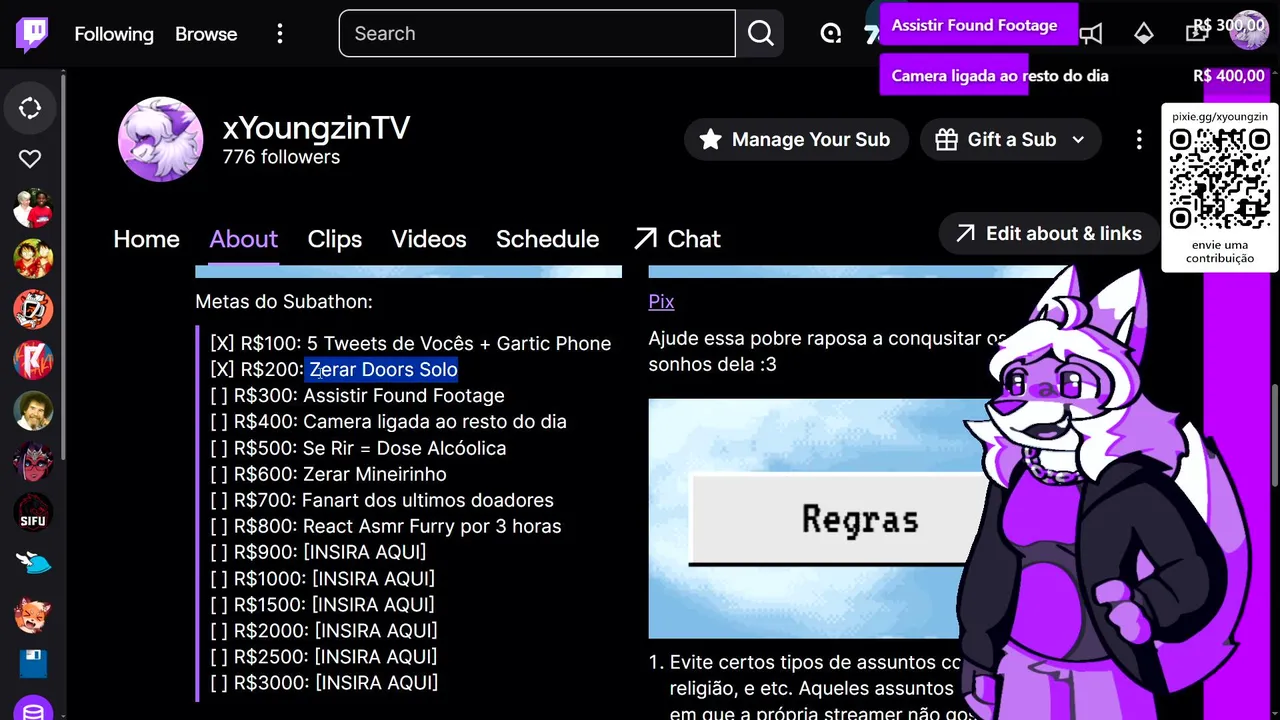Pop out the Chat link
Screen dimensions: 1280x720
point(677,239)
